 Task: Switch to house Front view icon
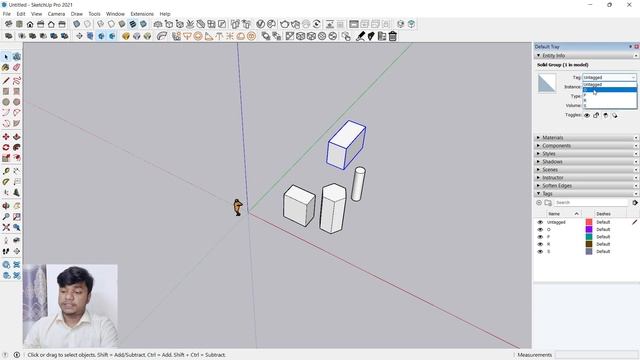[x=30, y=24]
